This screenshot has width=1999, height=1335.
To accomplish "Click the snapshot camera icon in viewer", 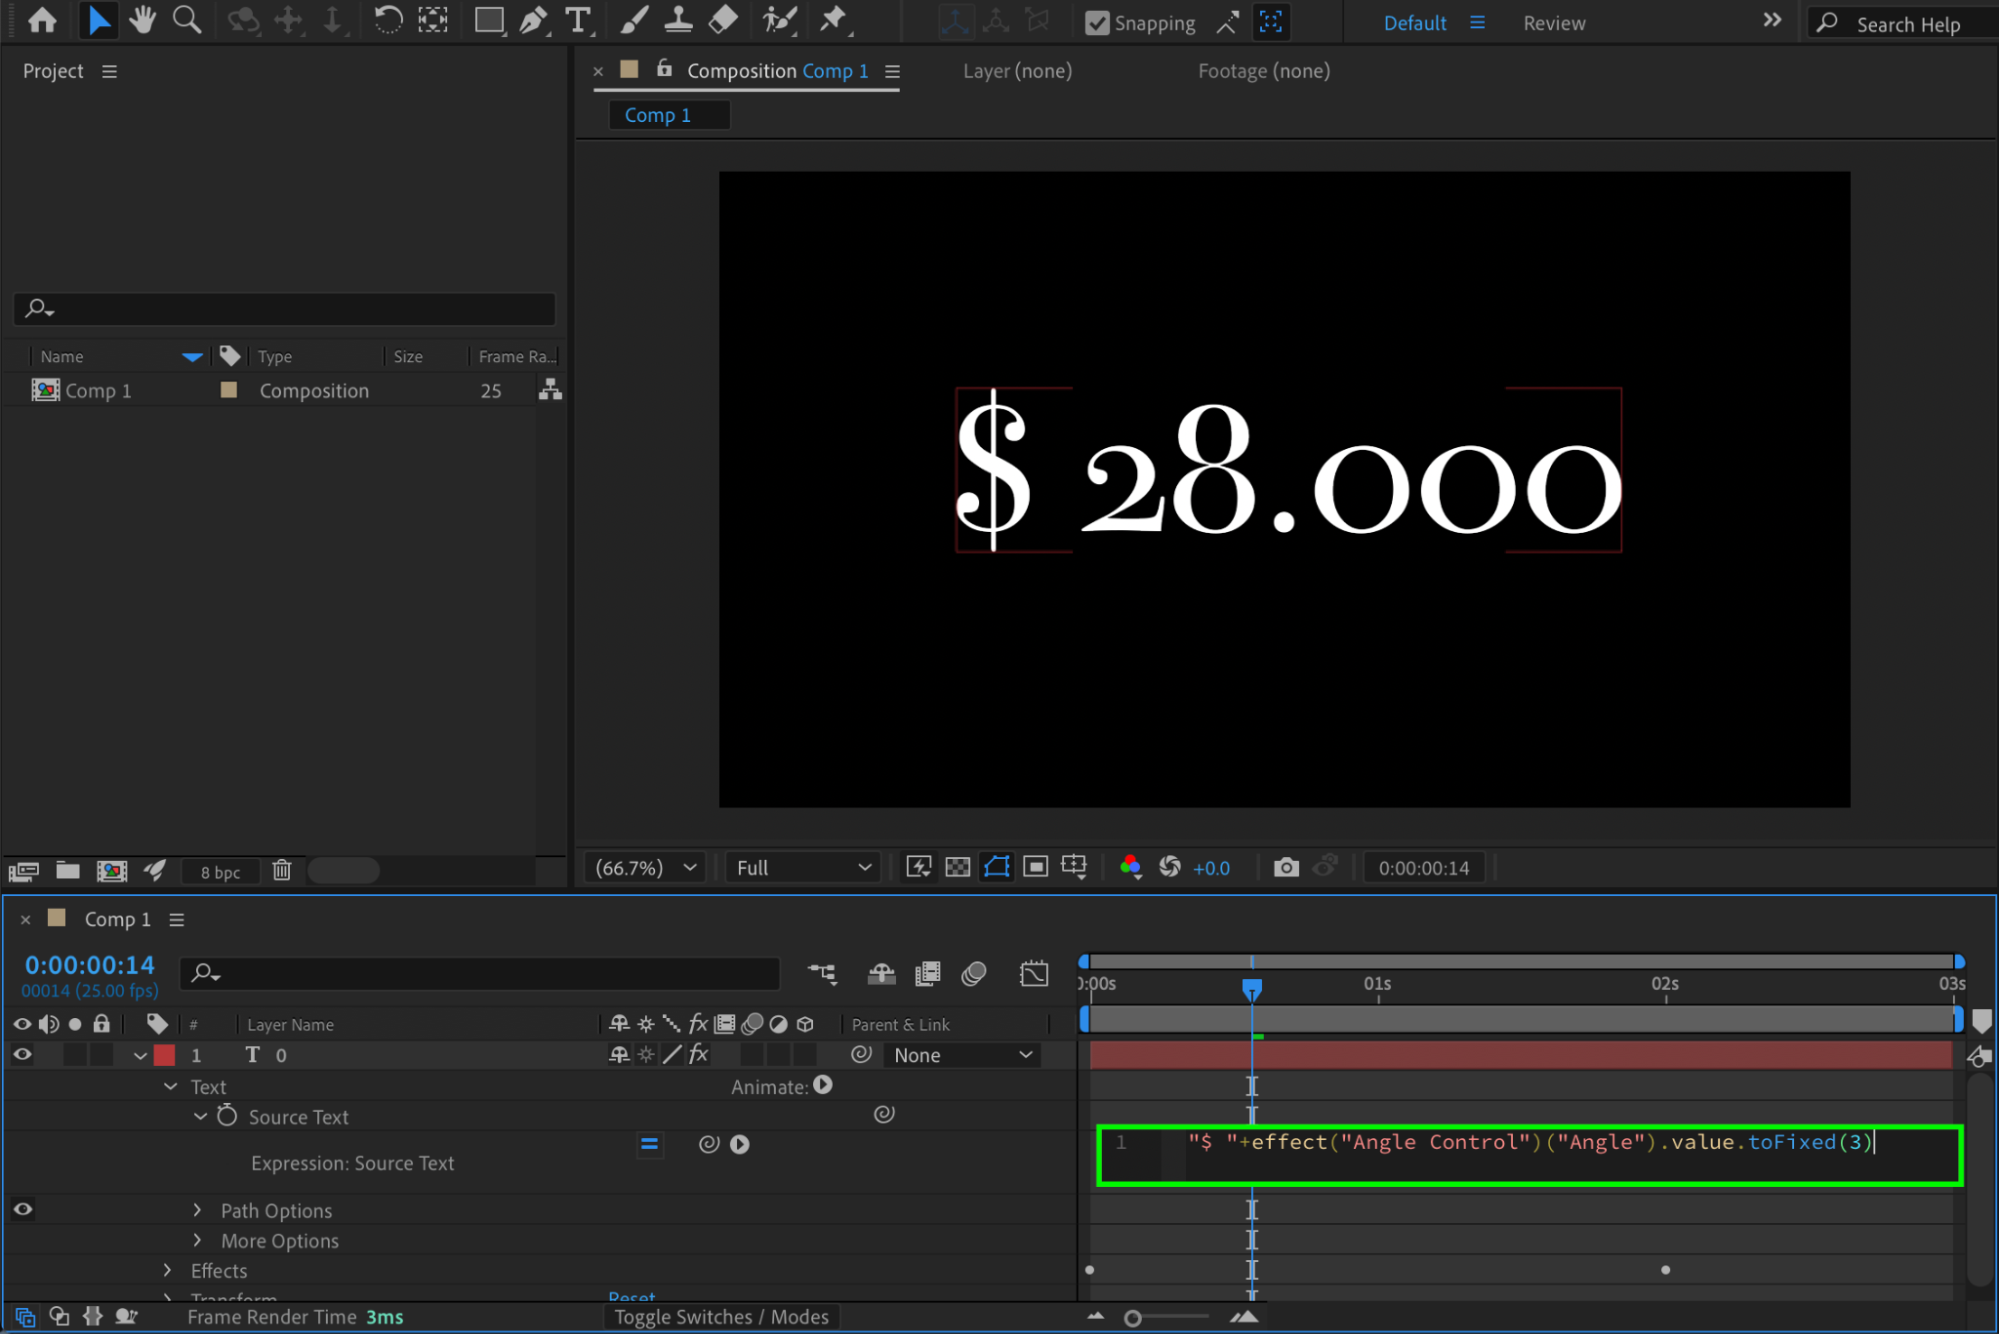I will point(1286,867).
